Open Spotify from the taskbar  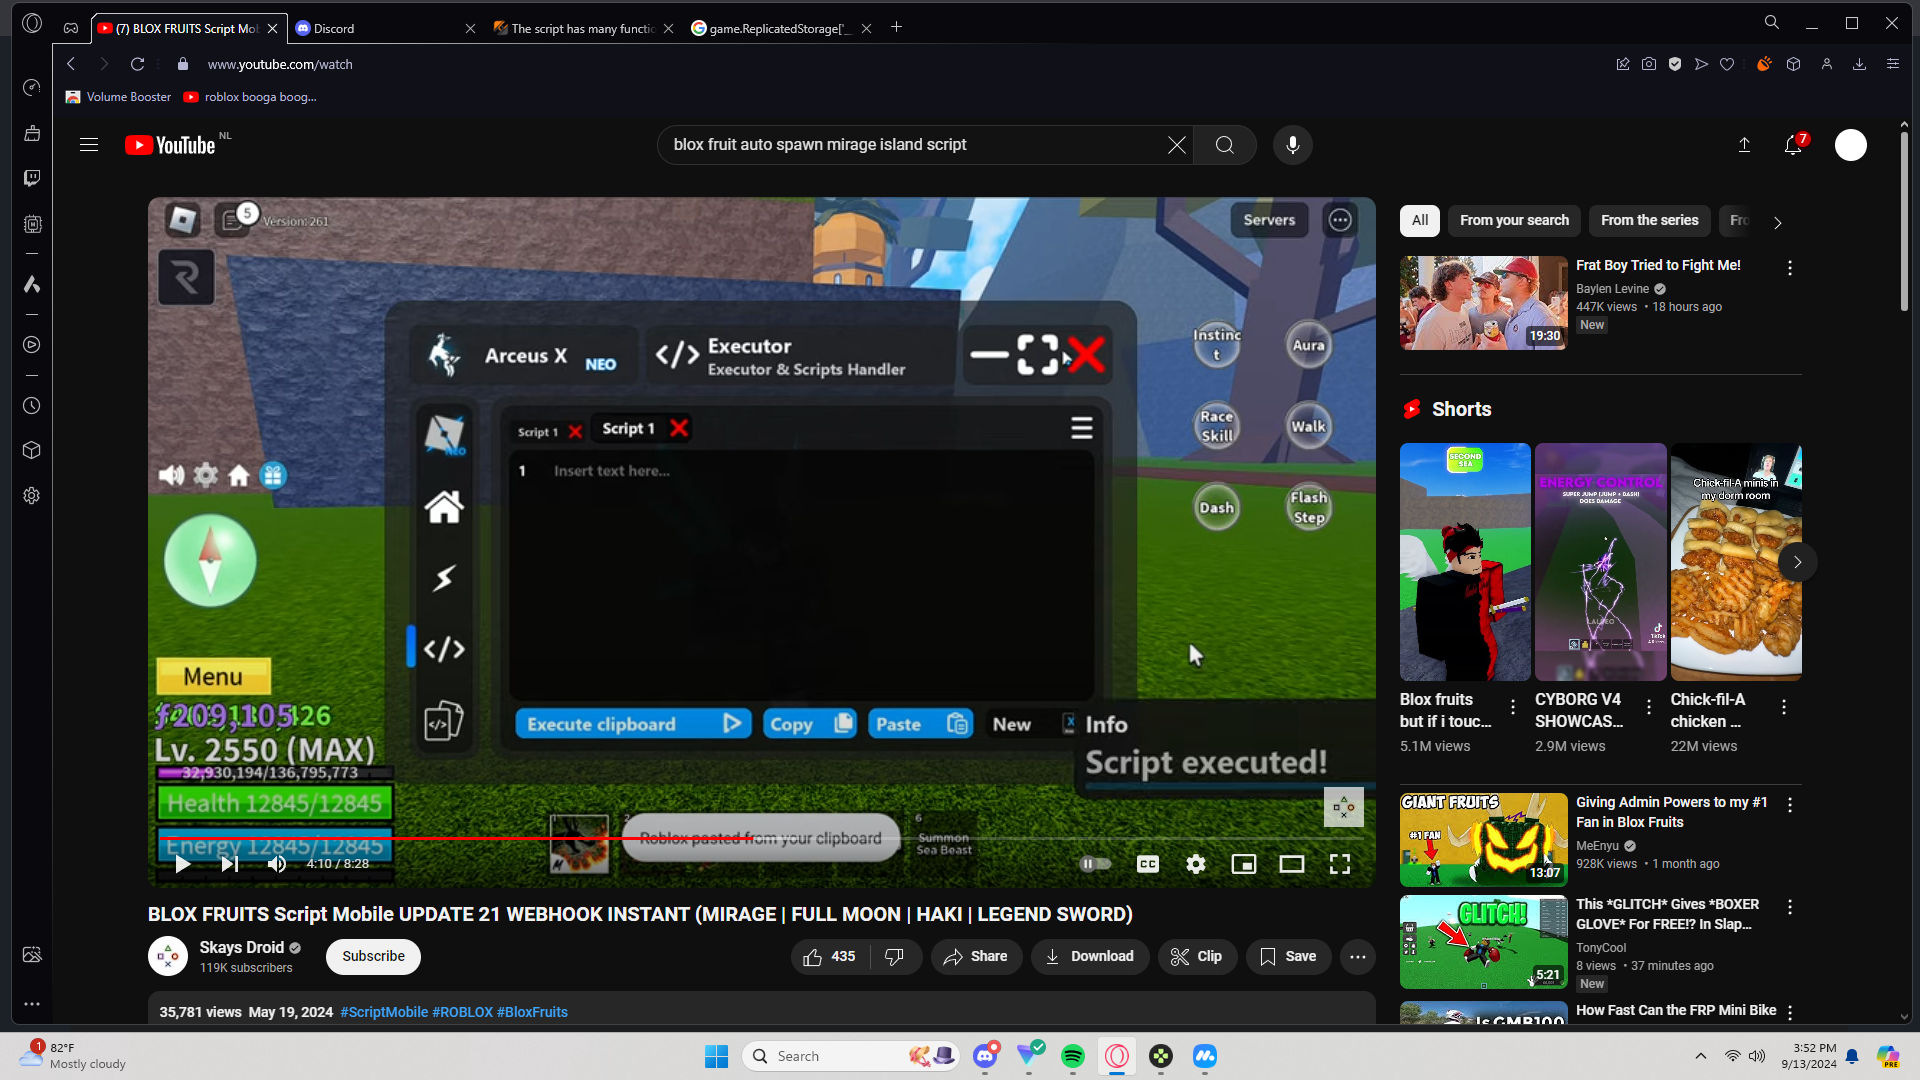[1073, 1056]
